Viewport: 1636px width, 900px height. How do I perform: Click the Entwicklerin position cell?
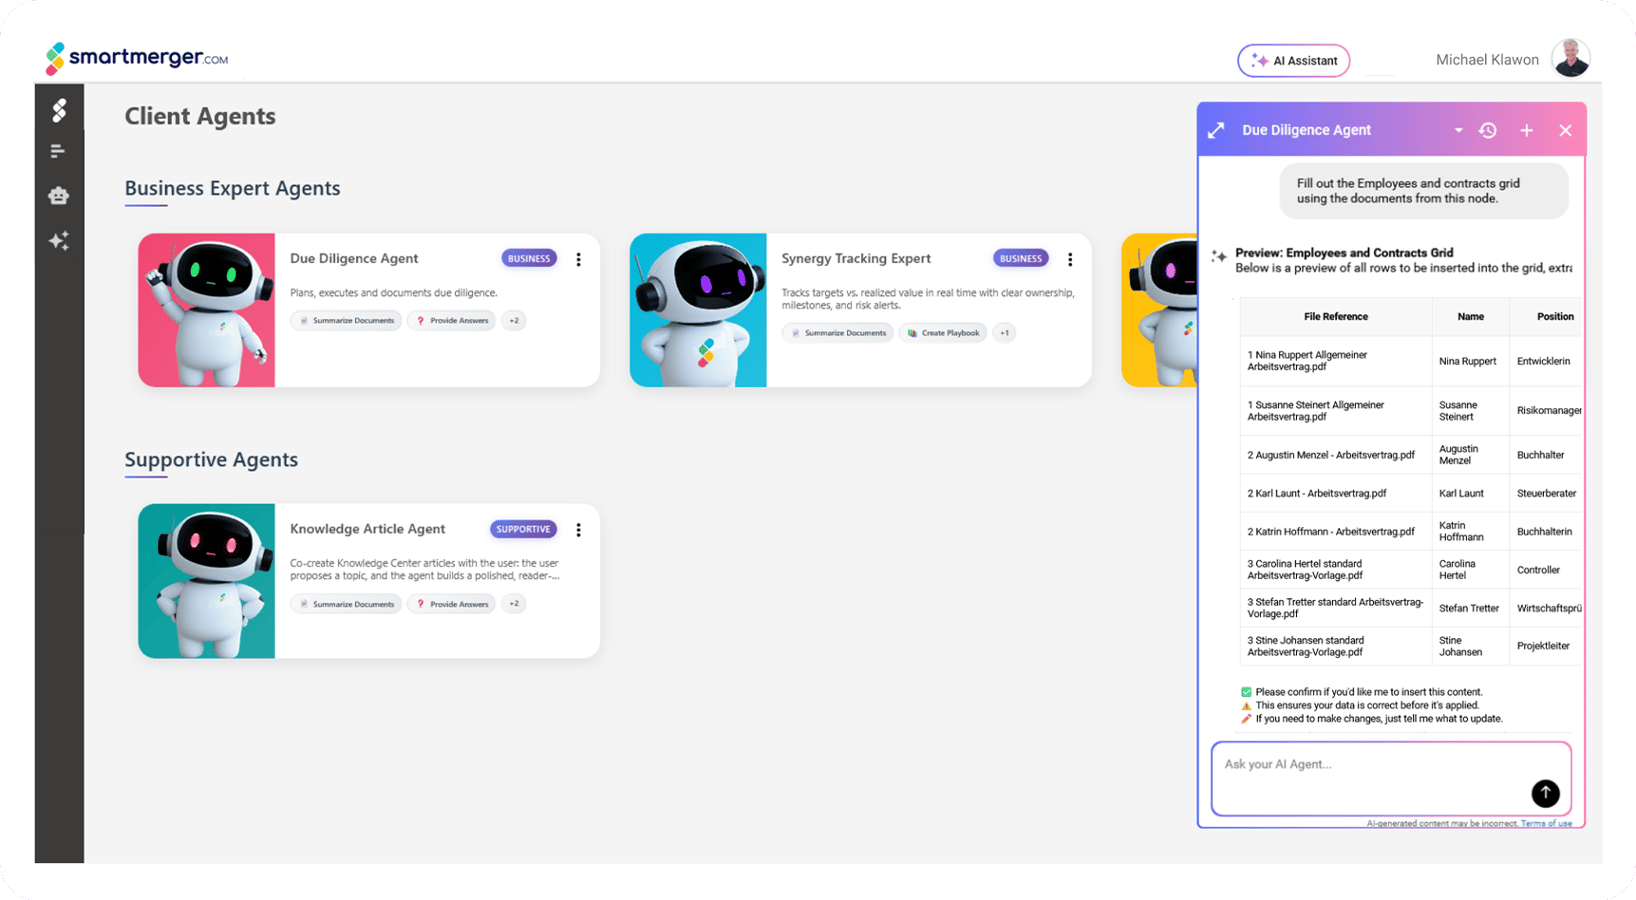tap(1546, 361)
